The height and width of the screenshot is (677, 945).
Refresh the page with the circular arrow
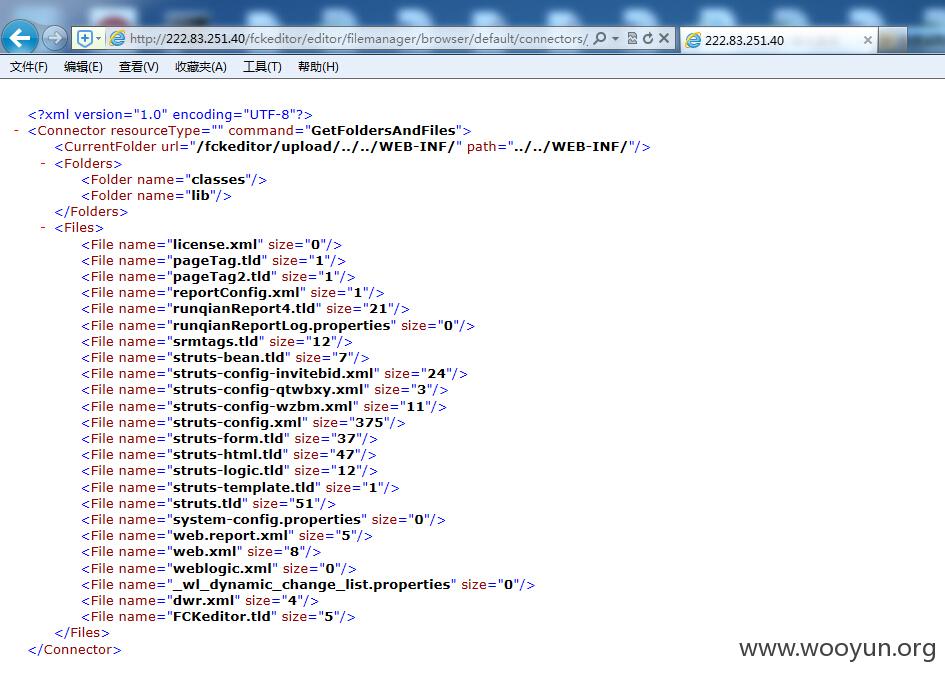[x=648, y=39]
